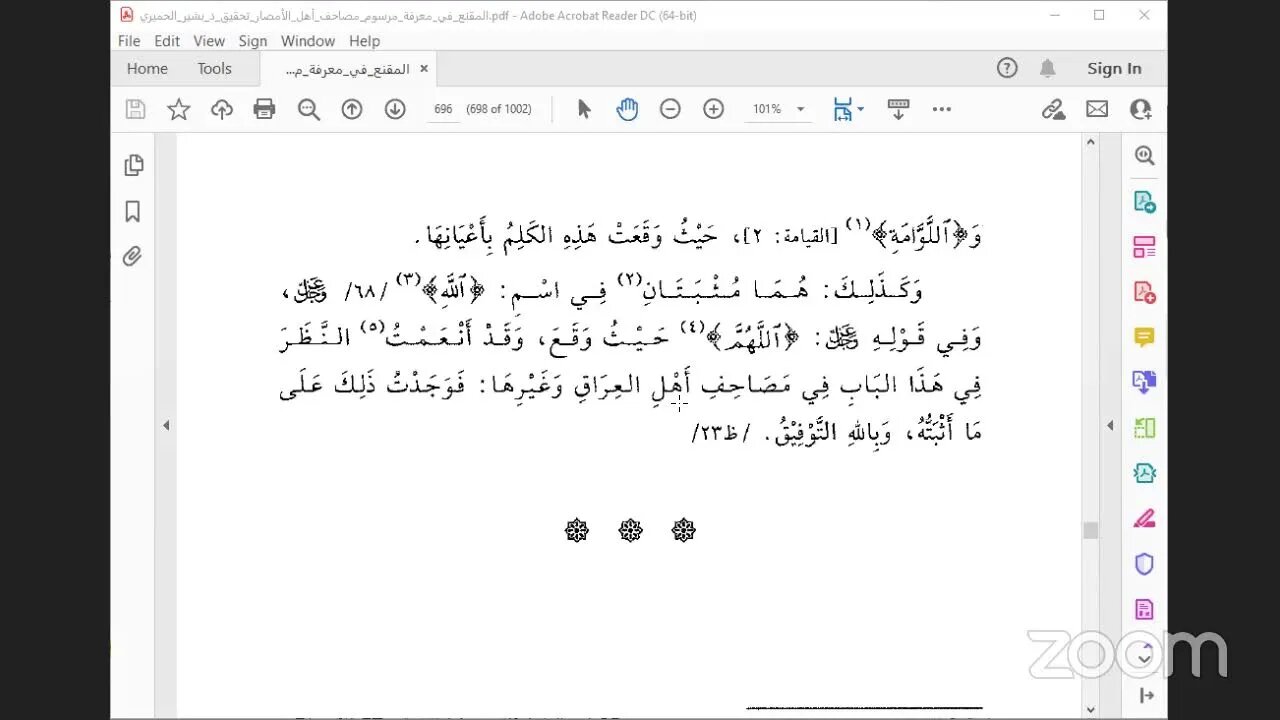1280x720 pixels.
Task: Open Create PDF tool in right pane
Action: (1145, 292)
